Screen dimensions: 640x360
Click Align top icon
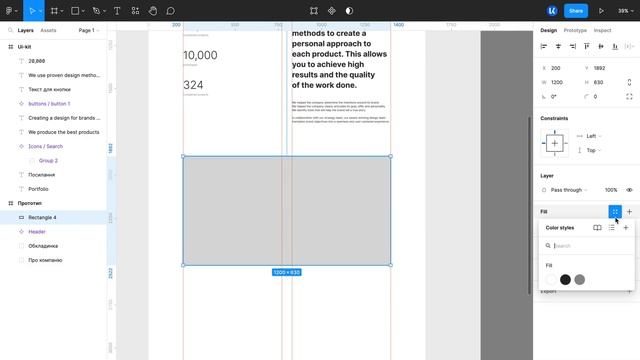[587, 47]
